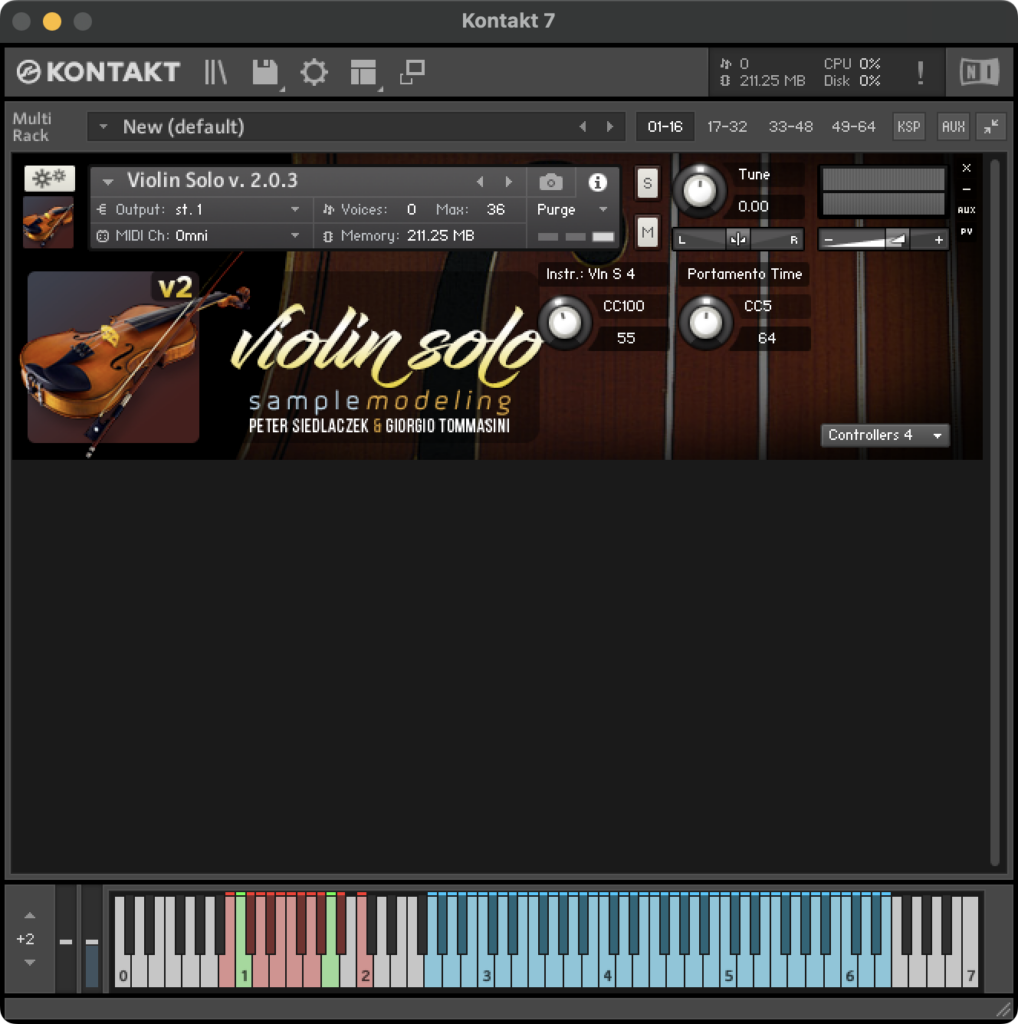This screenshot has height=1024, width=1018.
Task: Click the exclamation panic icon
Action: point(921,72)
